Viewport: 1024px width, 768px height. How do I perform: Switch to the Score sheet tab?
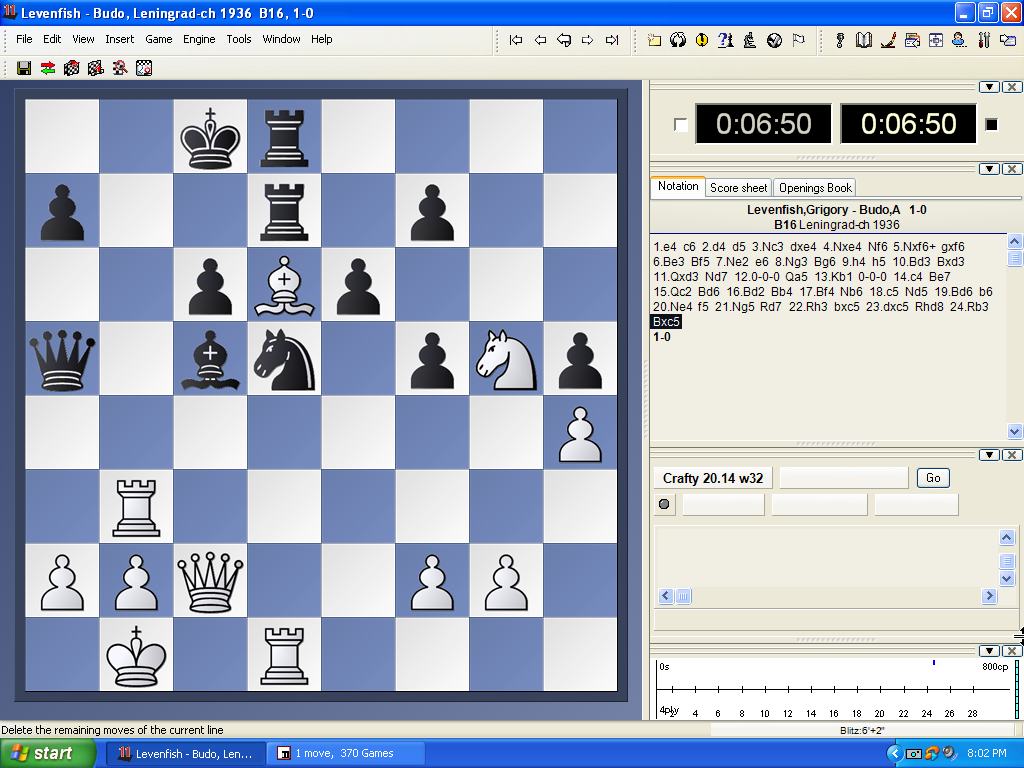[x=738, y=187]
